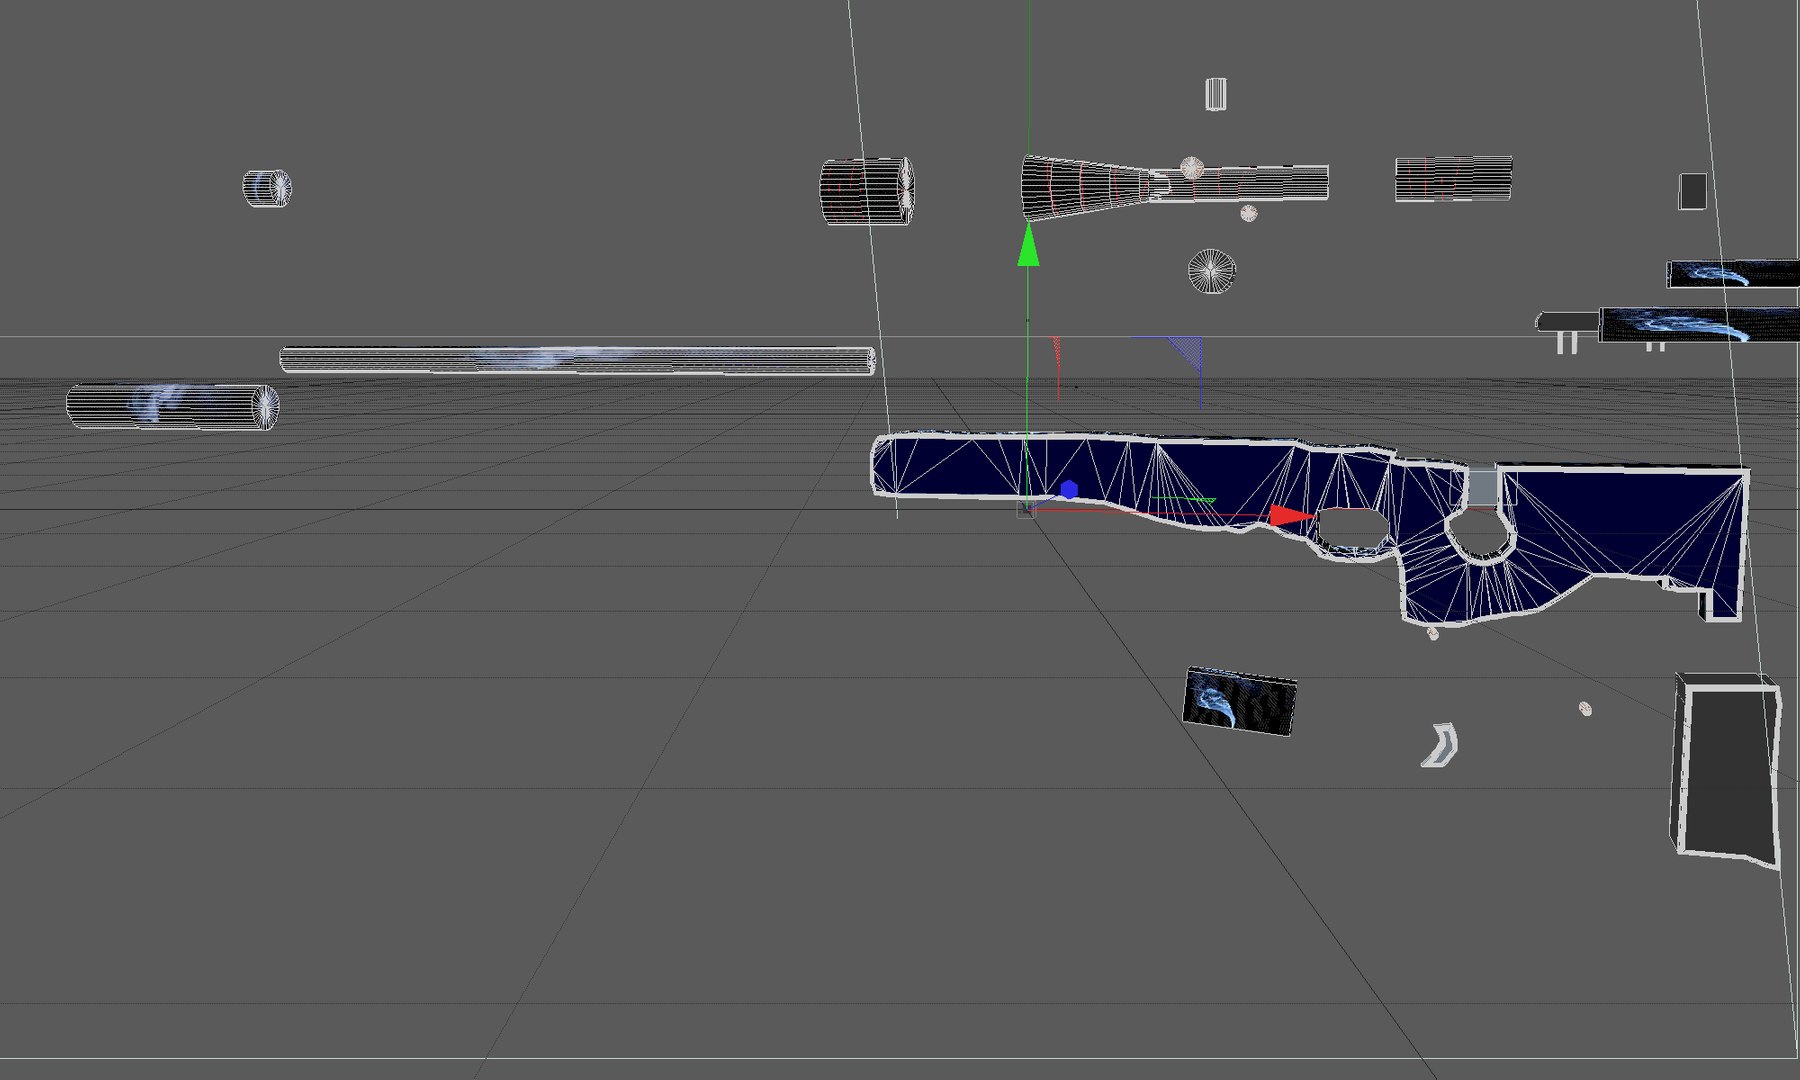Select the curved trigger piece
Screen dimensions: 1800x1080
pos(1440,745)
